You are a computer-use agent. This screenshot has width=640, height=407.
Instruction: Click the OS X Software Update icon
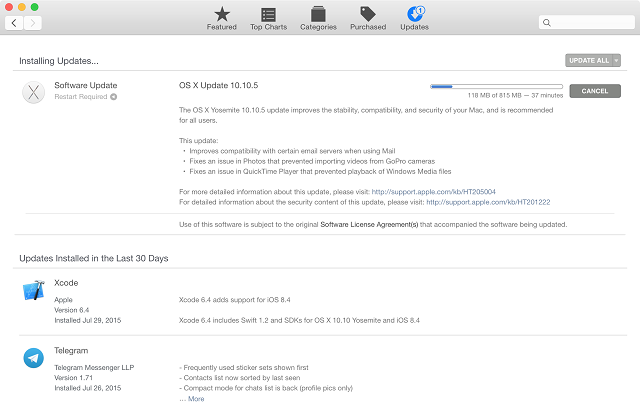click(33, 92)
